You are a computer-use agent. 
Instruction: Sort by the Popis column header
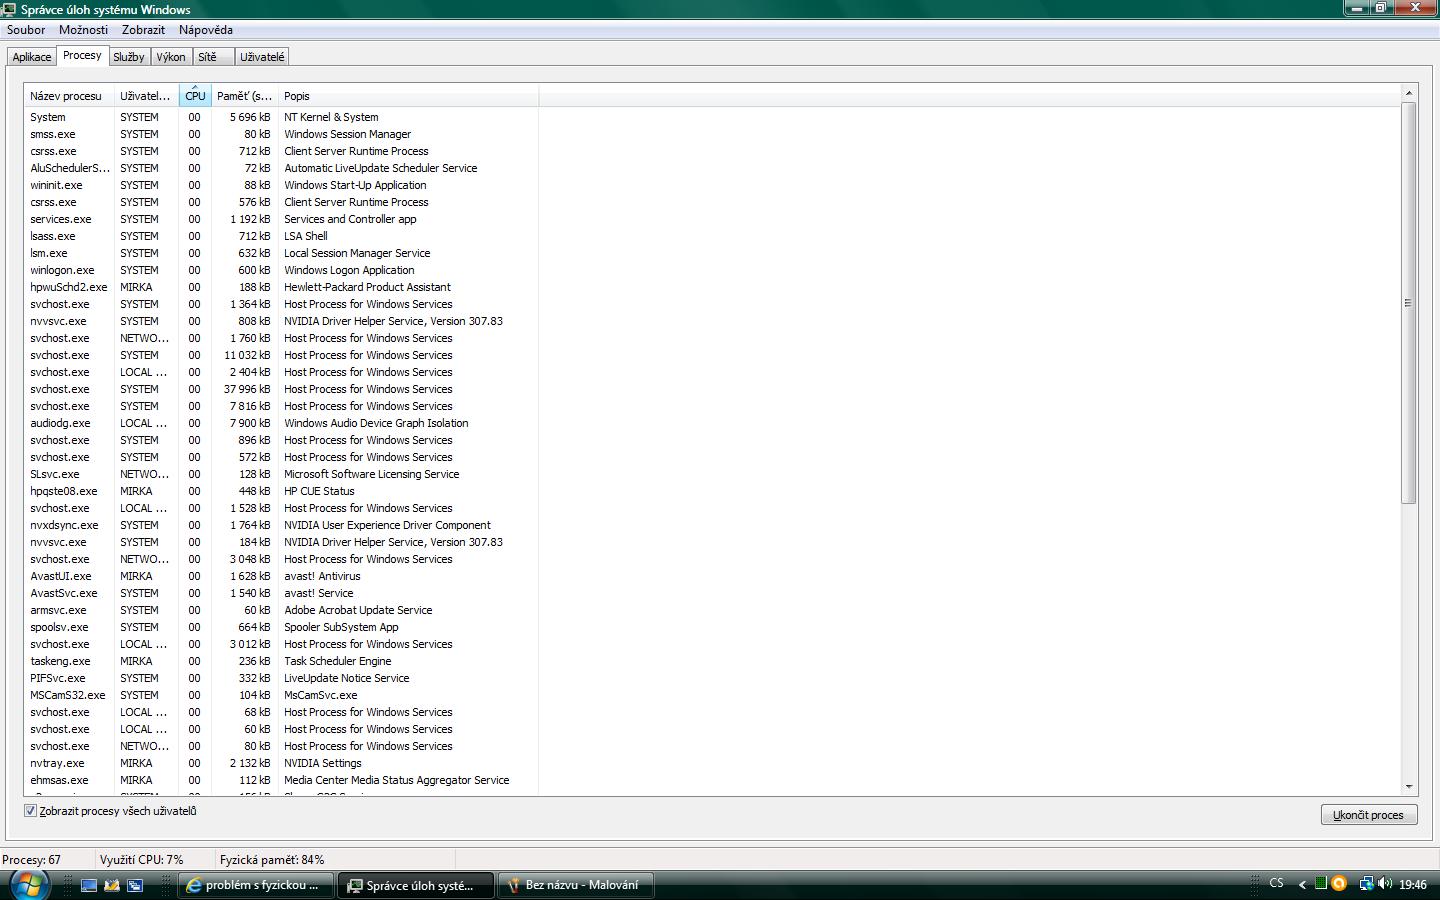pos(408,96)
